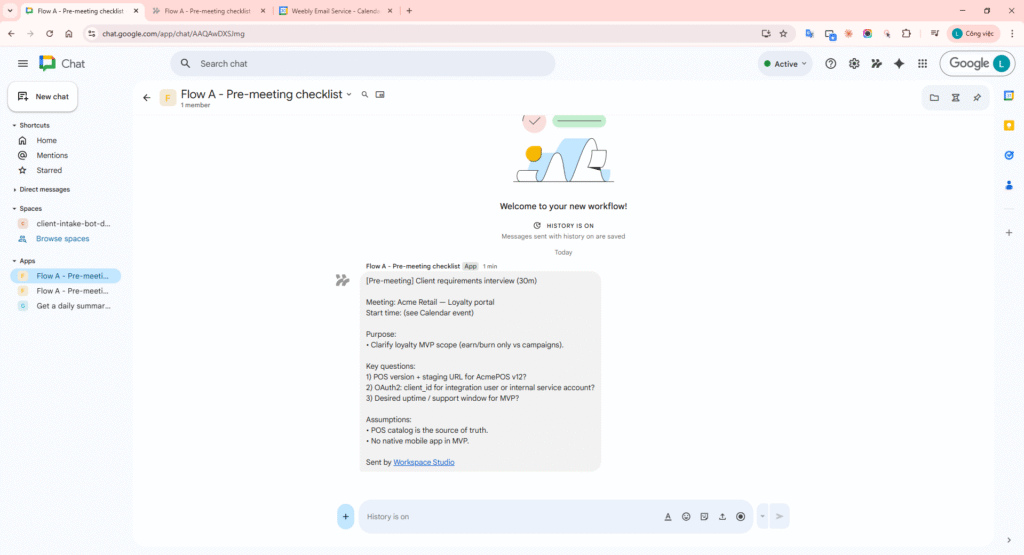Viewport: 1024px width, 555px height.
Task: Open Chat settings gear icon
Action: [x=854, y=64]
